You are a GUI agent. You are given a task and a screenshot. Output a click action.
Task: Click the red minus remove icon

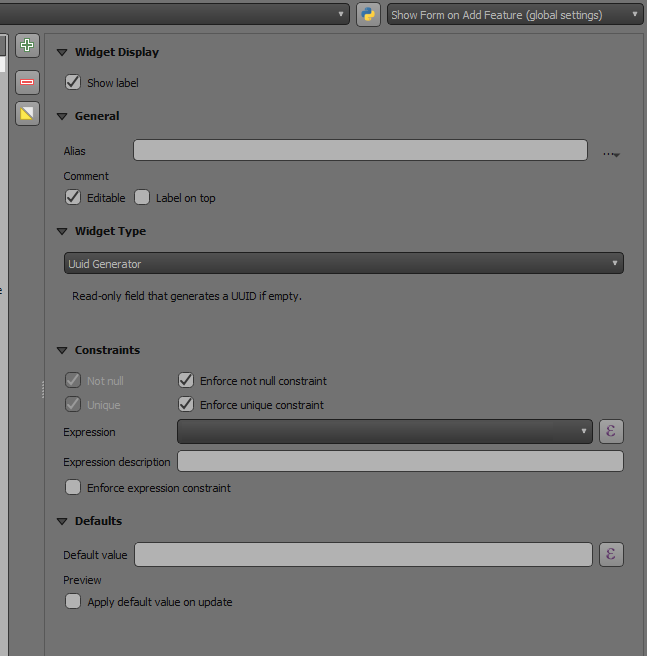coord(27,82)
